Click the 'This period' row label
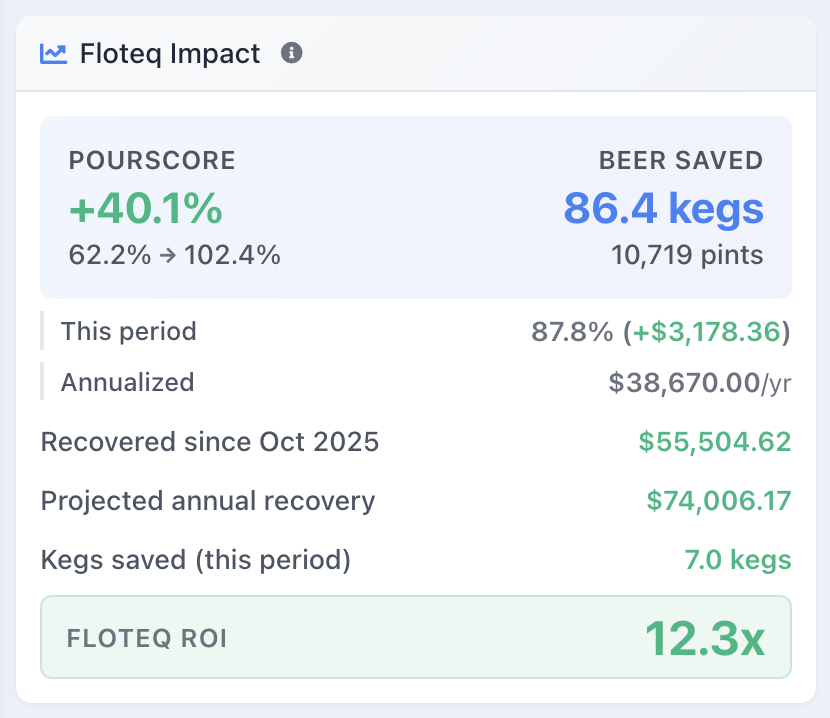This screenshot has height=718, width=830. click(129, 331)
